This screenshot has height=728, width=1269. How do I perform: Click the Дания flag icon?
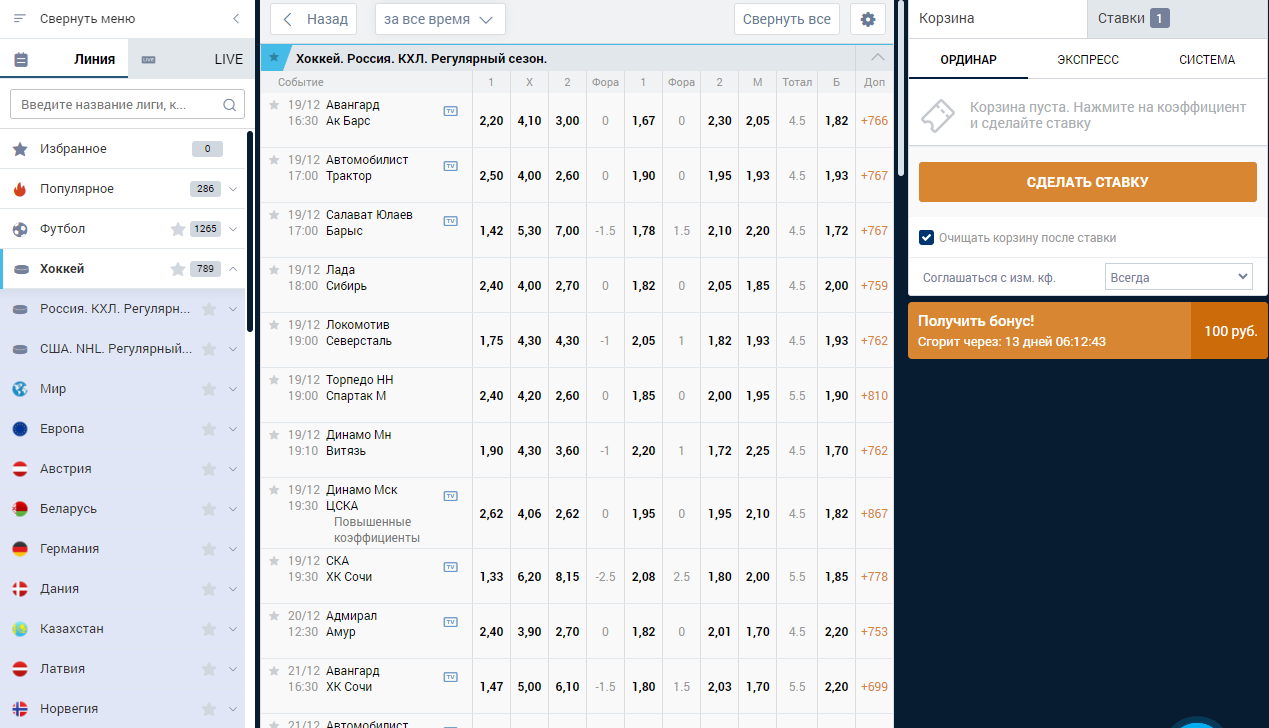click(x=20, y=589)
